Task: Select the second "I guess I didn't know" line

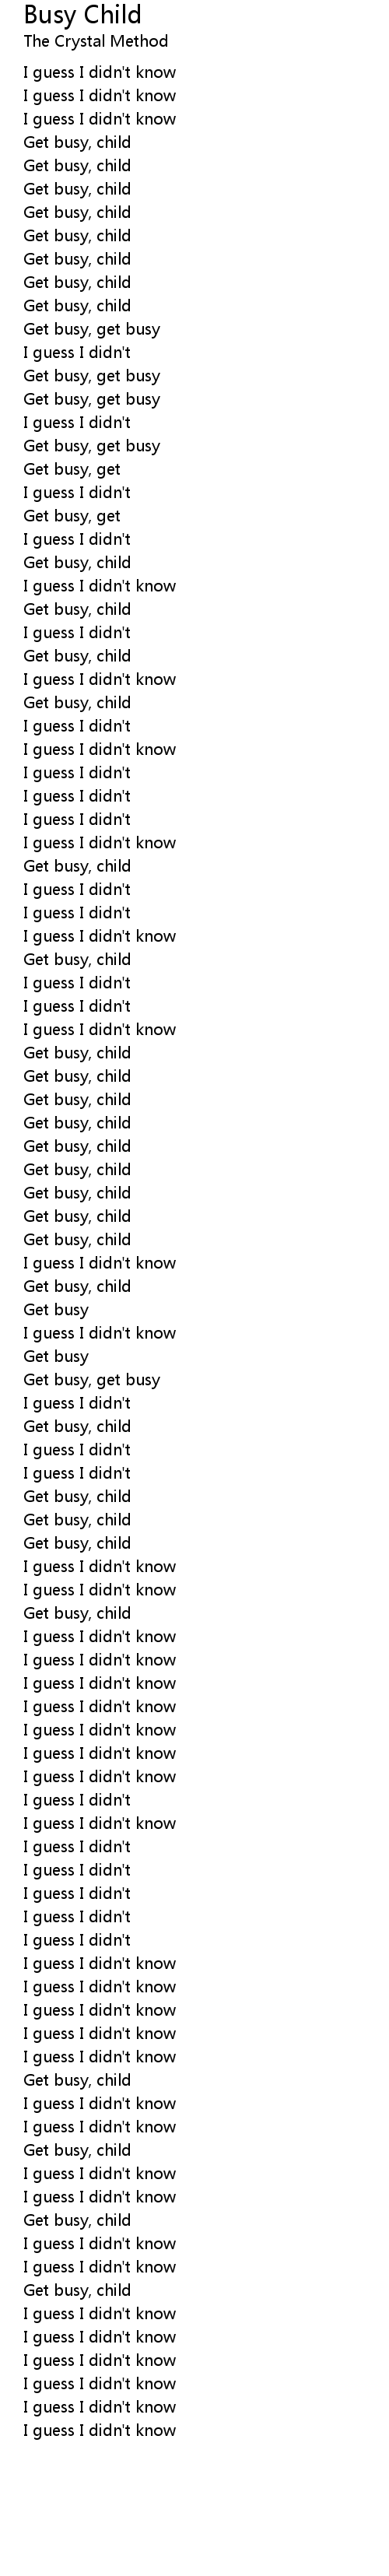Action: click(x=100, y=96)
